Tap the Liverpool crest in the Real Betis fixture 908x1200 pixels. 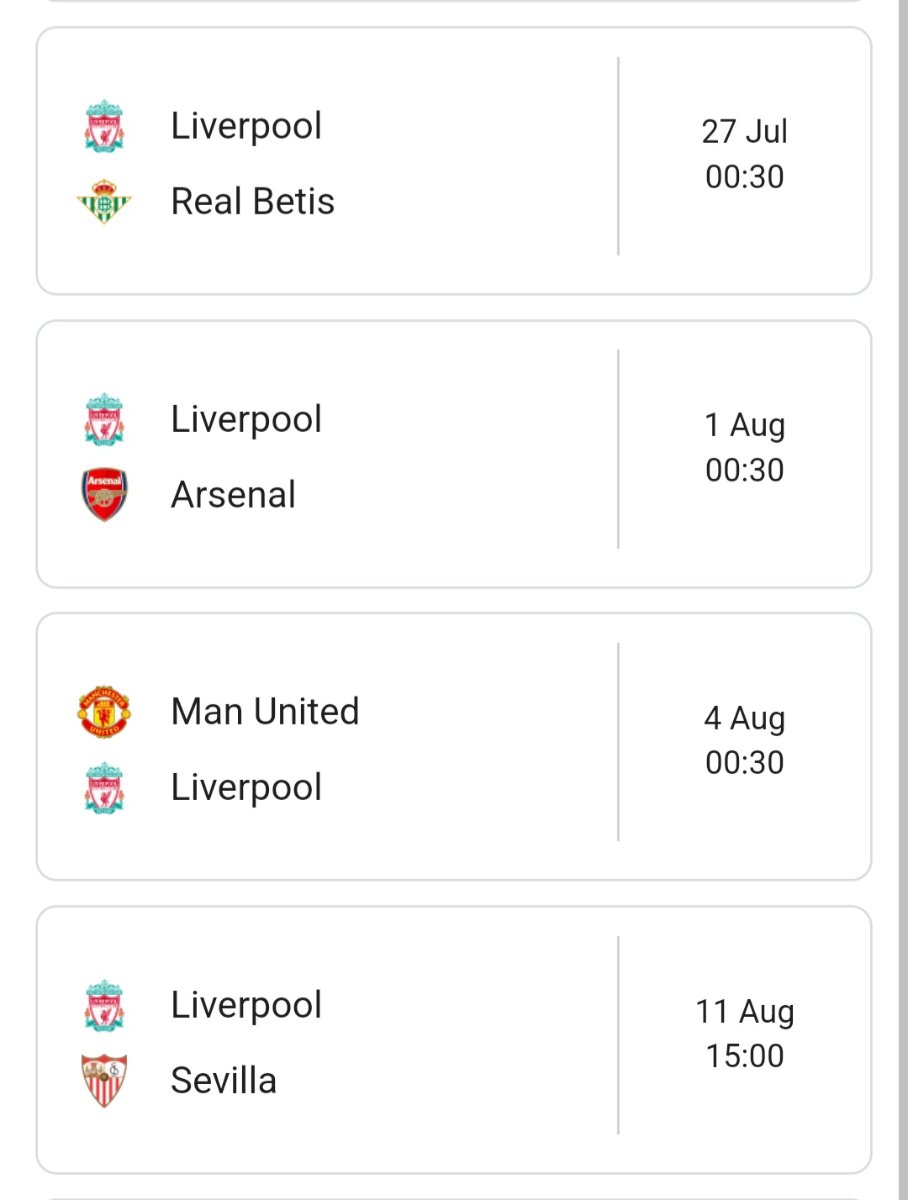104,127
